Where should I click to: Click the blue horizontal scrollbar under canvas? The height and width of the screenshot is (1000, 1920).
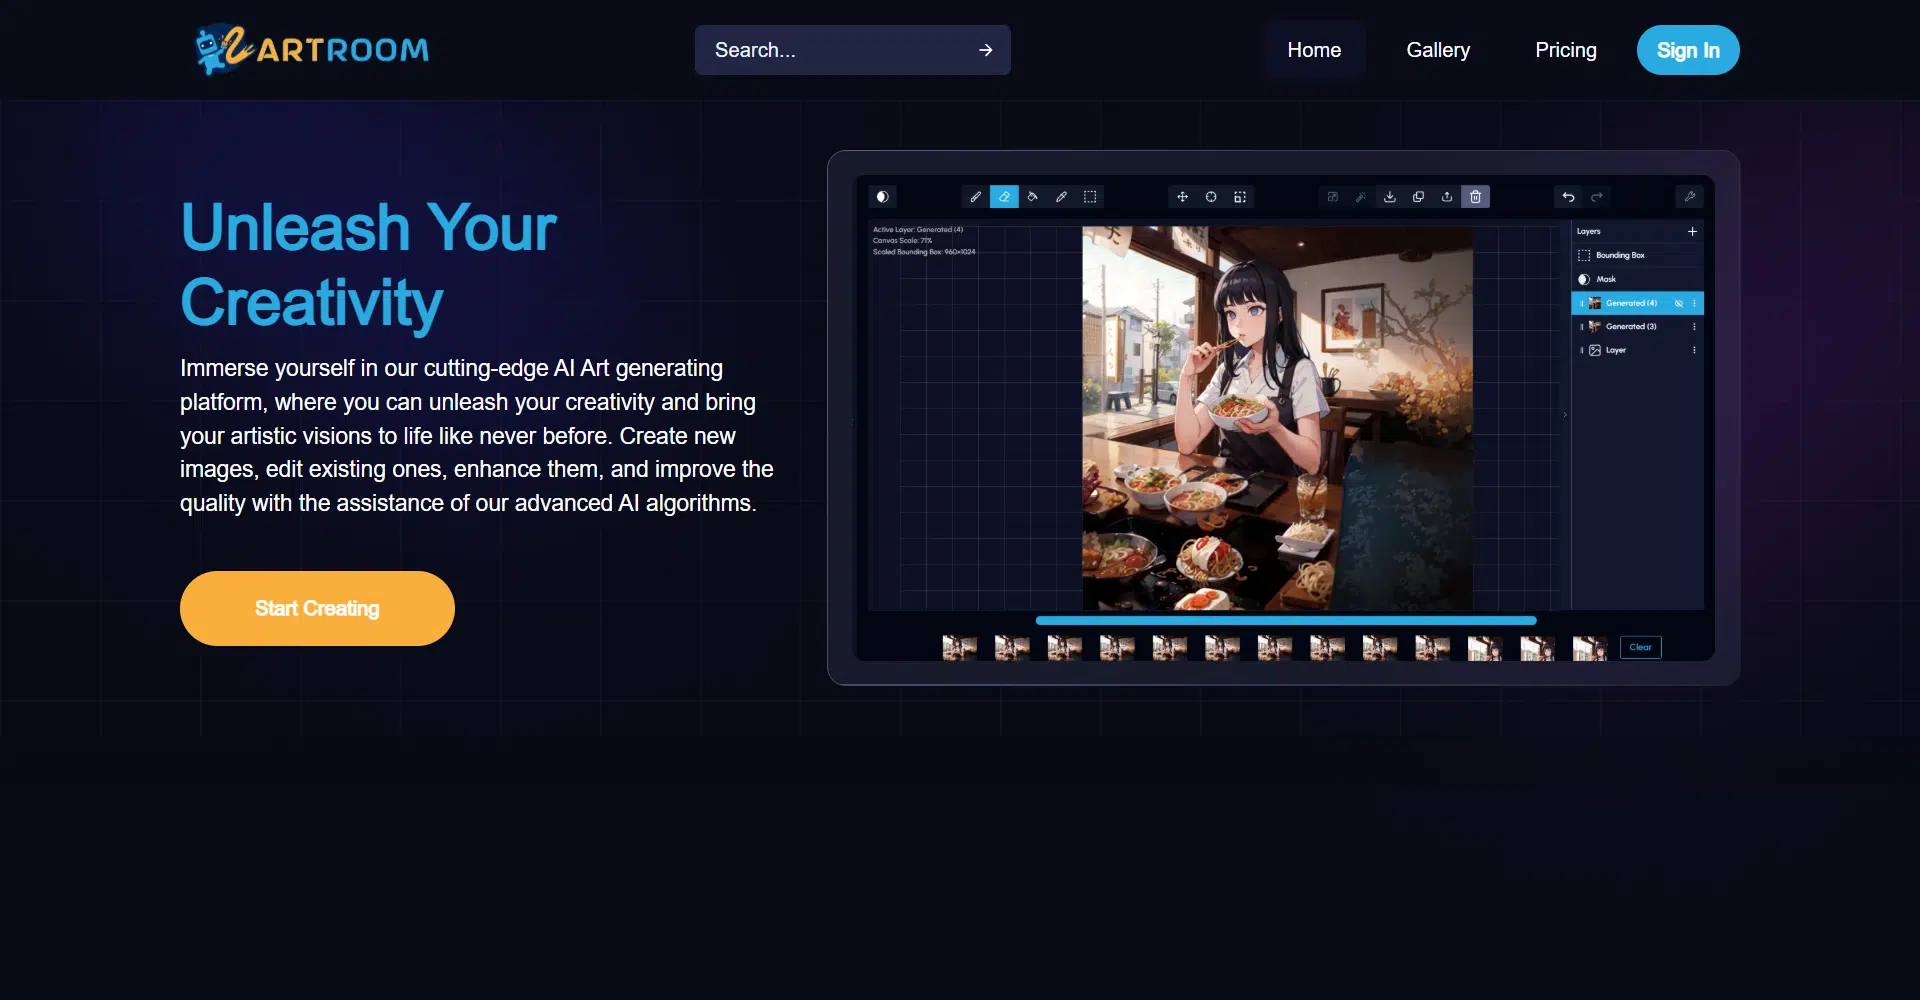pos(1285,621)
